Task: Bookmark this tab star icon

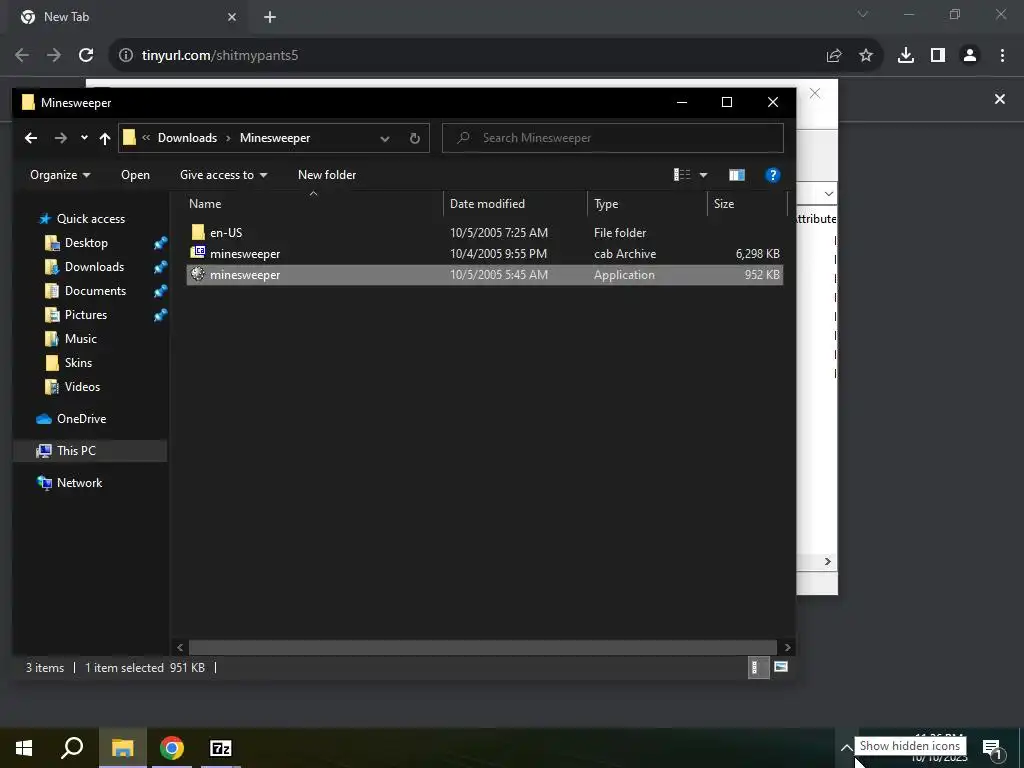Action: 866,56
